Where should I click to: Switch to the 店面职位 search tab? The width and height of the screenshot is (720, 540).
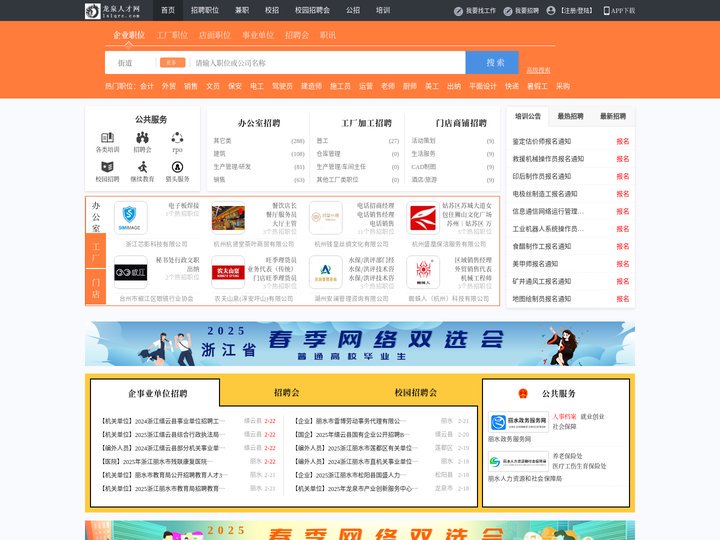(215, 35)
